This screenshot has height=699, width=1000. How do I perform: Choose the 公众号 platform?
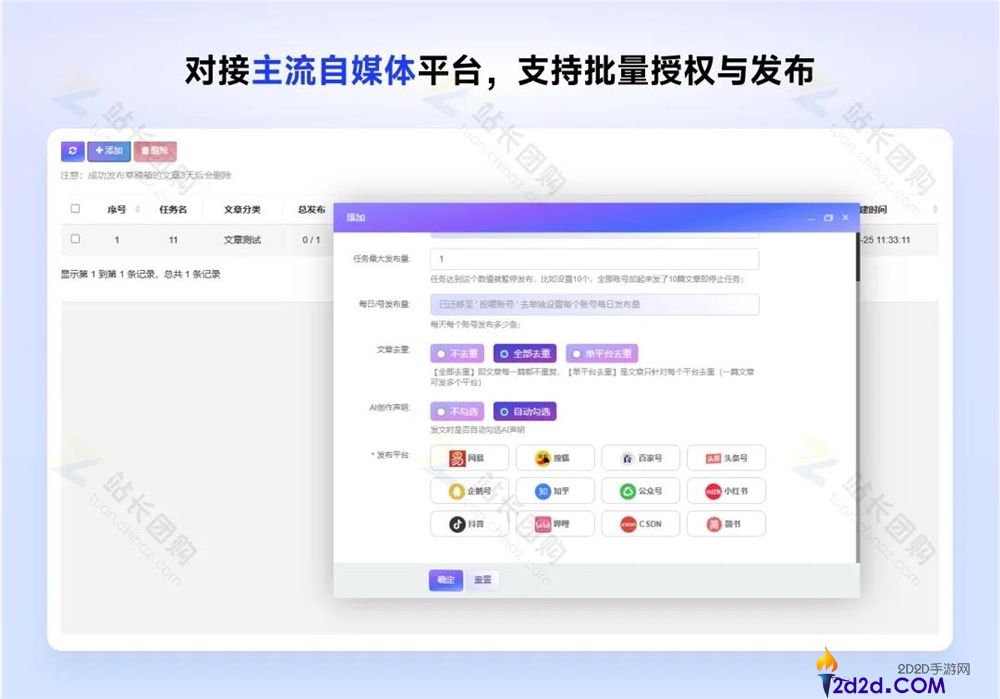640,491
